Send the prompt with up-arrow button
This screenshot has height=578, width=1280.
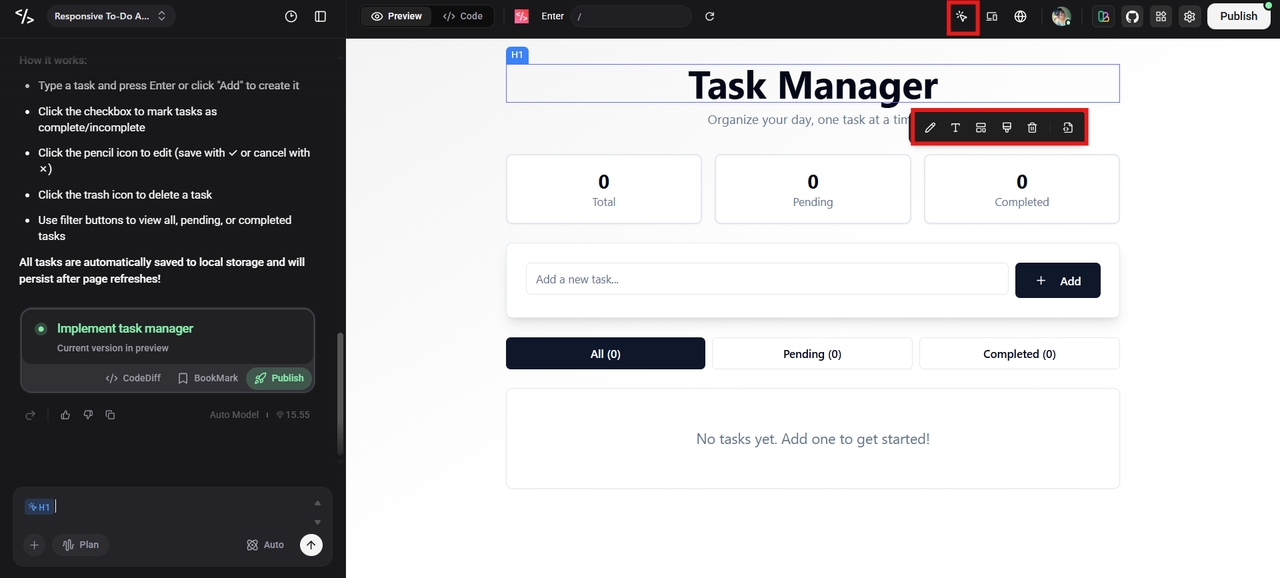click(x=311, y=545)
